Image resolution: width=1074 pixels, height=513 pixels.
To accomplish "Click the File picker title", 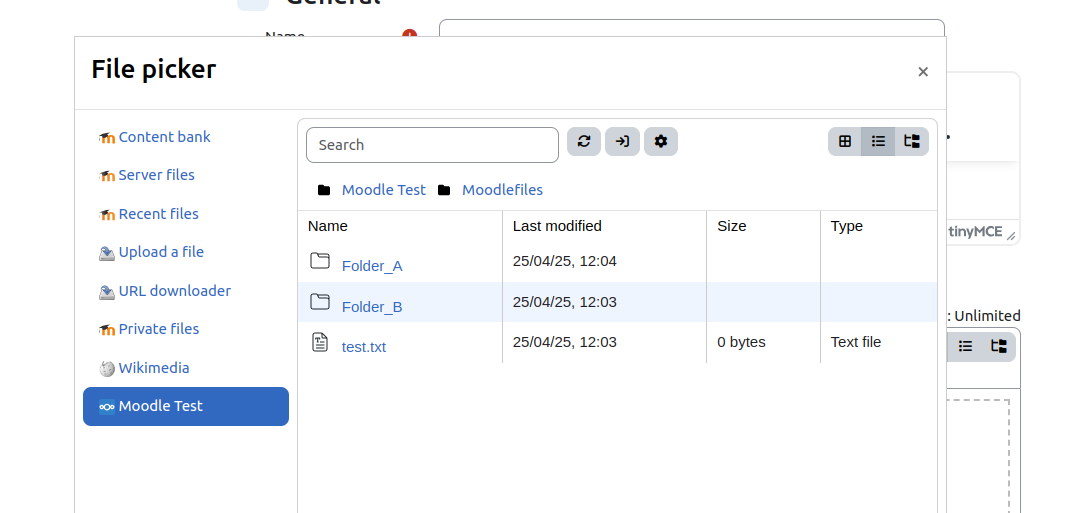I will coord(153,69).
